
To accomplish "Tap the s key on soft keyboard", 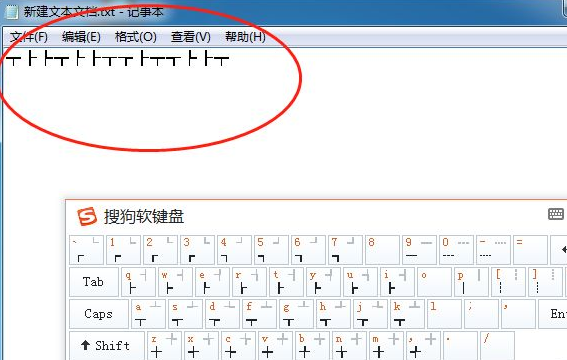I will [x=185, y=314].
